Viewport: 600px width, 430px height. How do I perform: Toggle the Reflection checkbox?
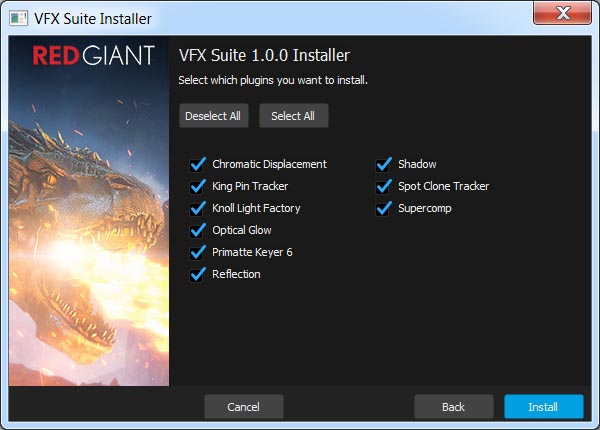tap(198, 274)
